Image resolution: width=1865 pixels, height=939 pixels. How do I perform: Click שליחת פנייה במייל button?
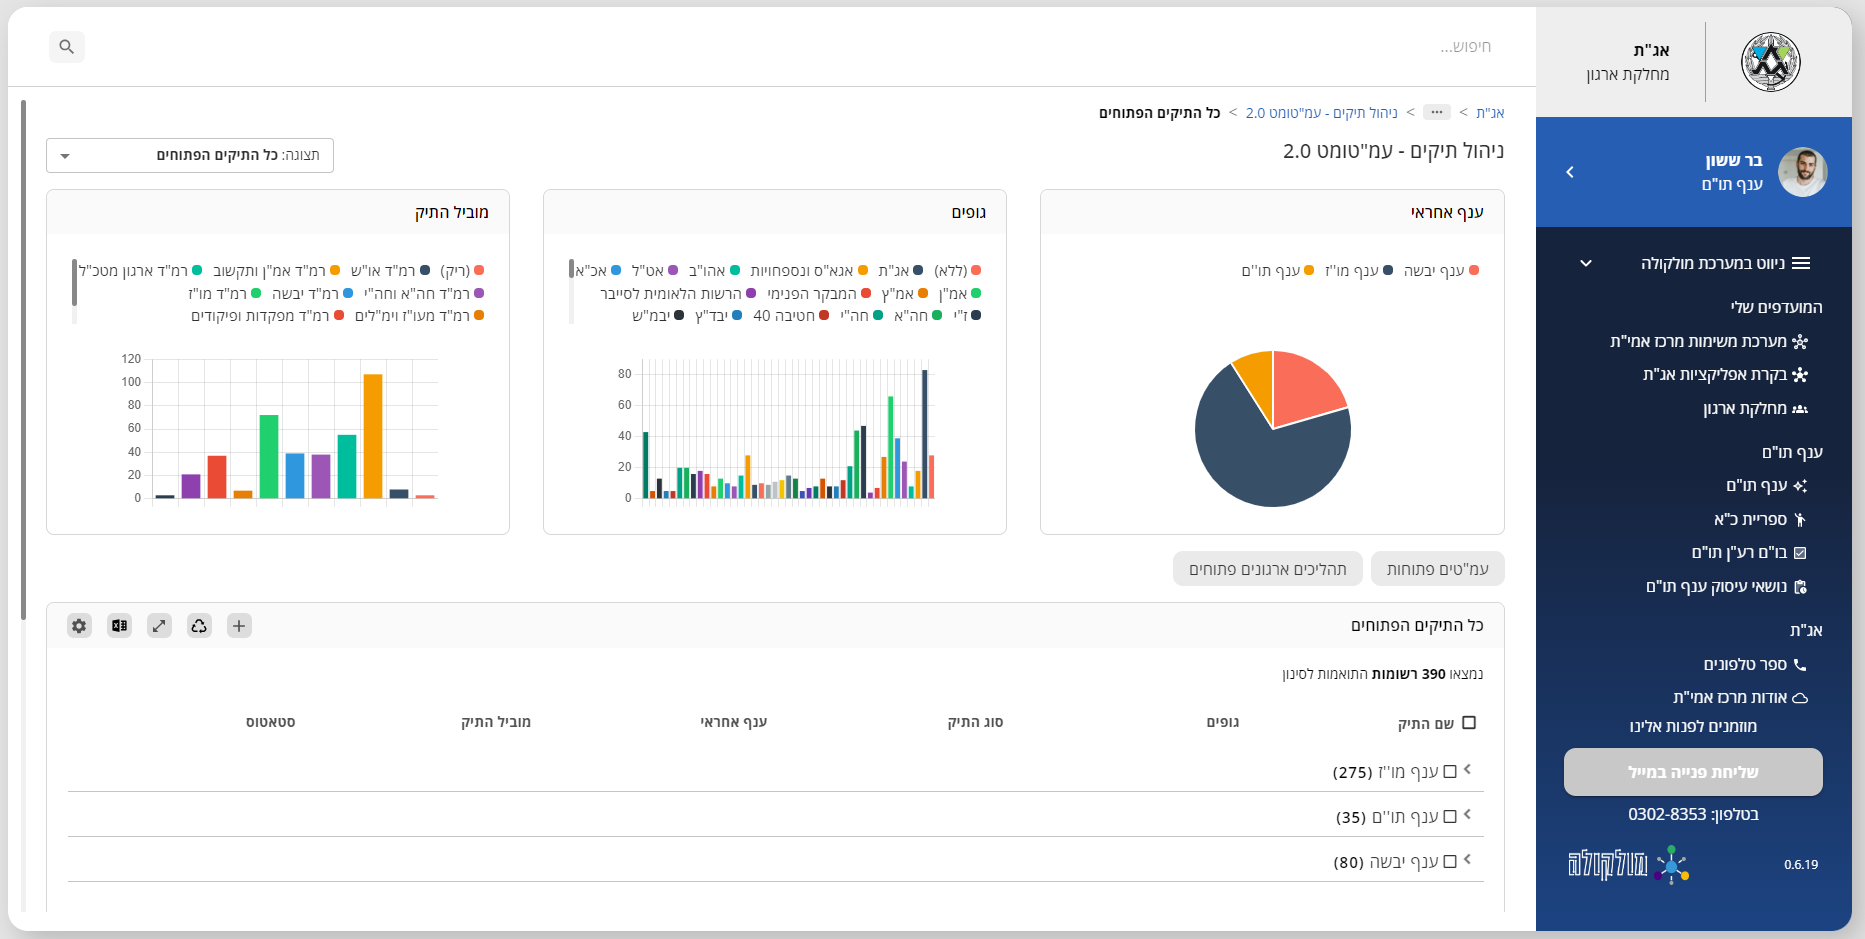click(1693, 772)
